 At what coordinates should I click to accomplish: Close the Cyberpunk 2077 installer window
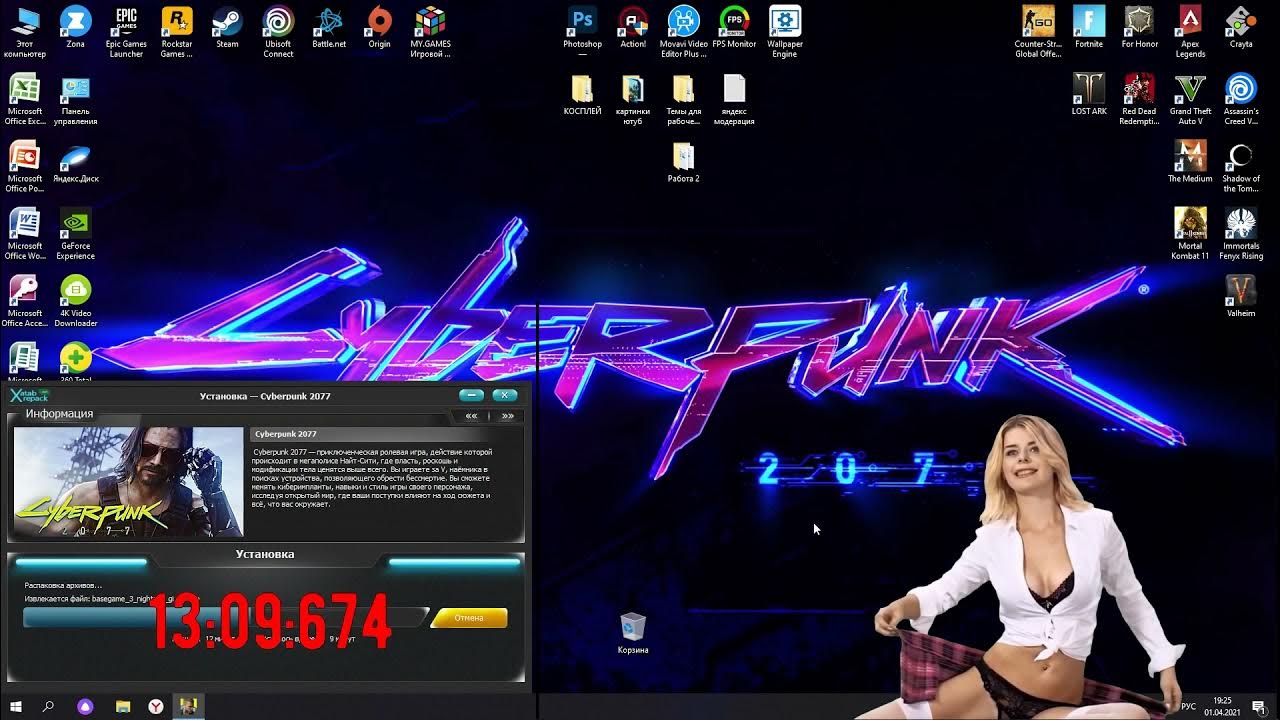pos(506,395)
